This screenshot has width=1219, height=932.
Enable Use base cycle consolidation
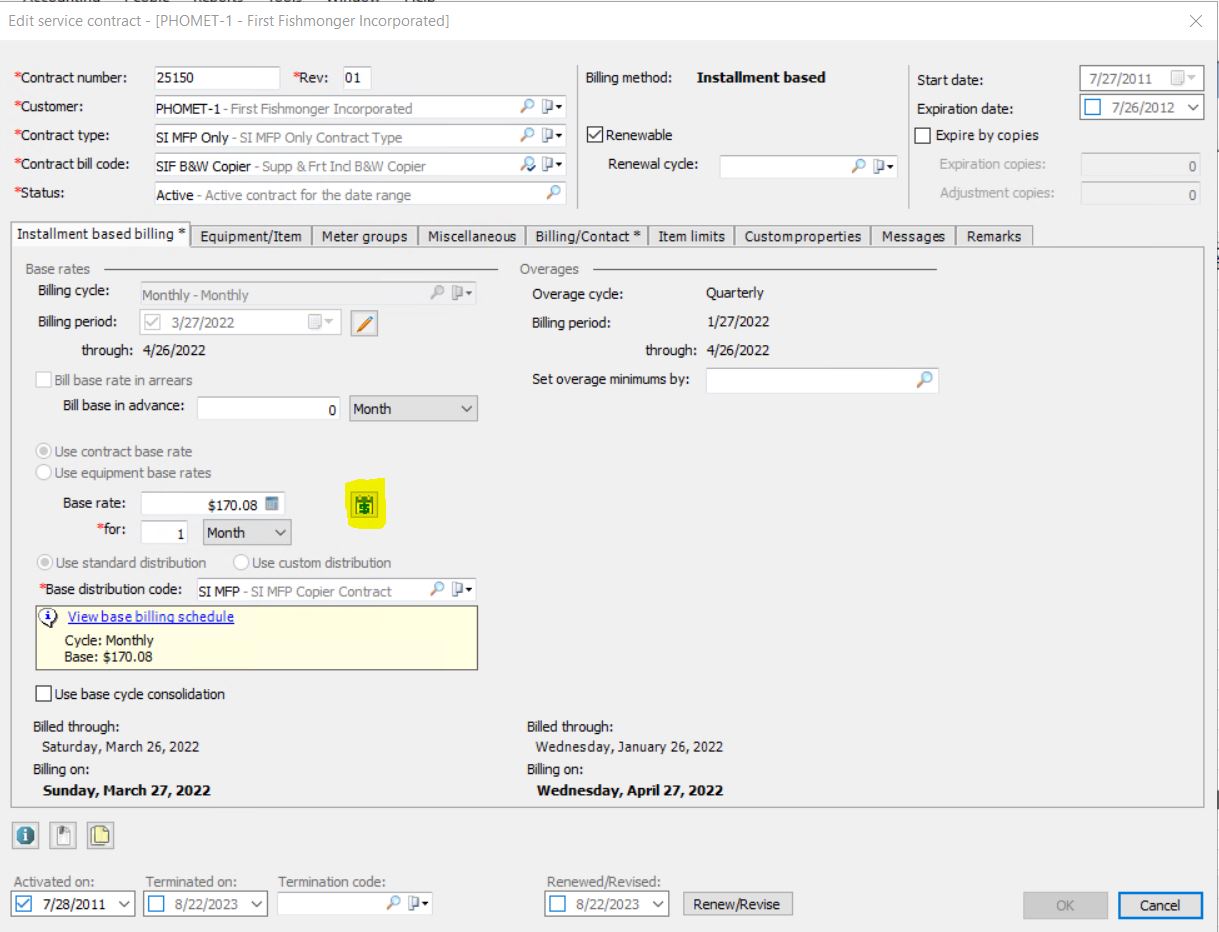coord(43,693)
